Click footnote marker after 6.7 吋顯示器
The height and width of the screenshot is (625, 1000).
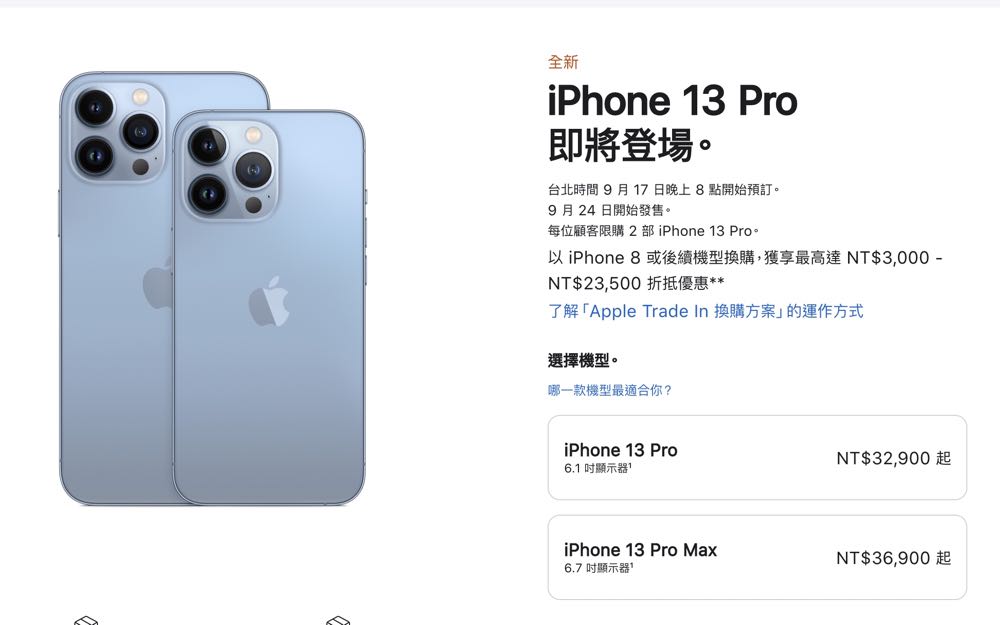pos(631,565)
